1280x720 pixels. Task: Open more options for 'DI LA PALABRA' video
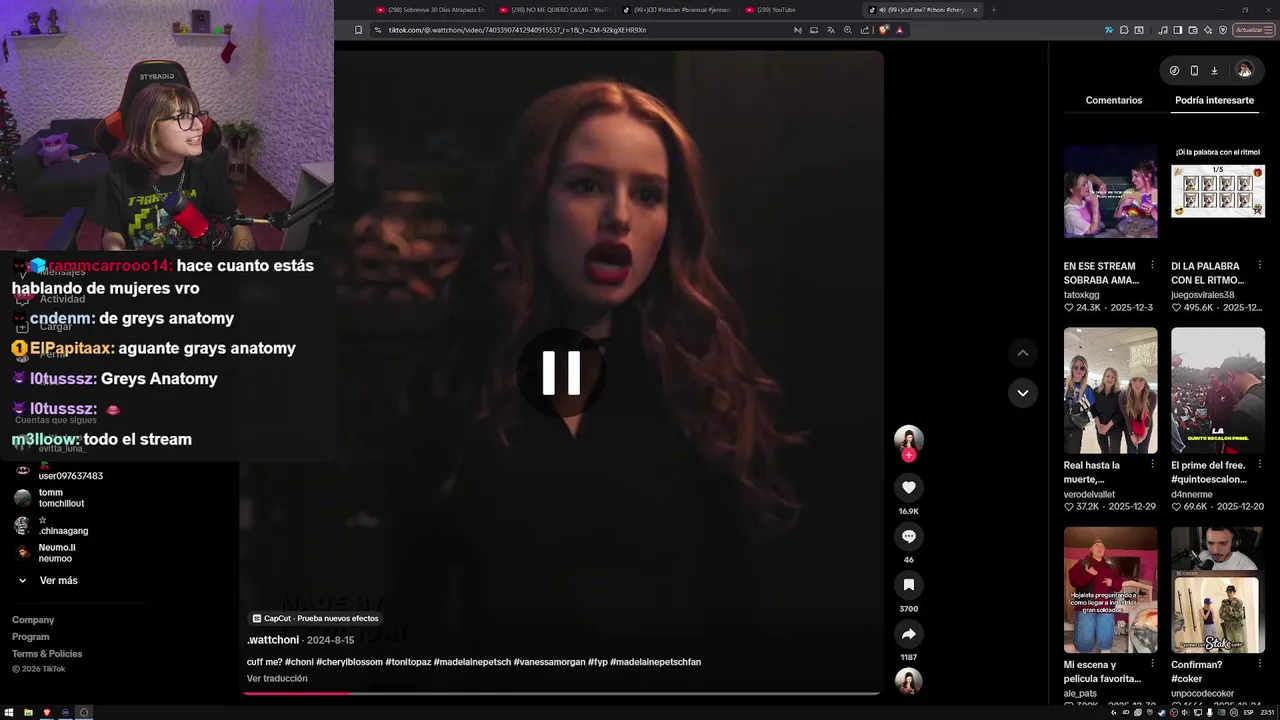click(1259, 265)
